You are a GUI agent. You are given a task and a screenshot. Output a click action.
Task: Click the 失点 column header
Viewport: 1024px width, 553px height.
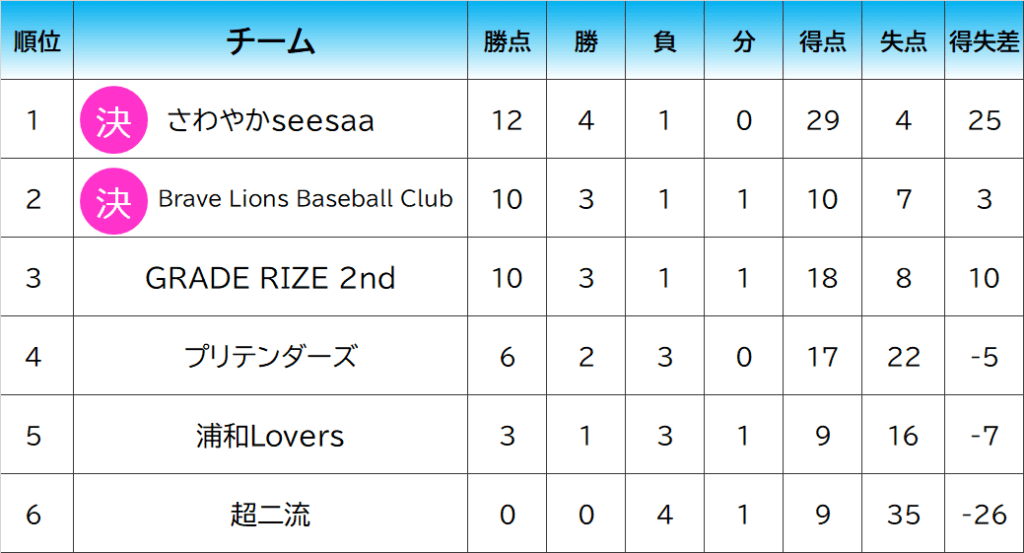click(903, 42)
